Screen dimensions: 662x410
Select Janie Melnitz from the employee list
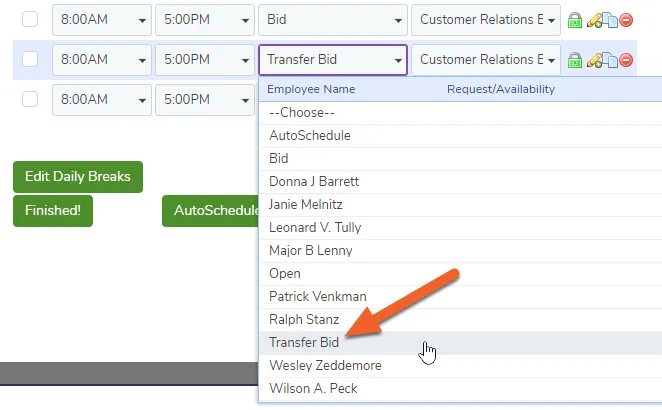pos(460,205)
